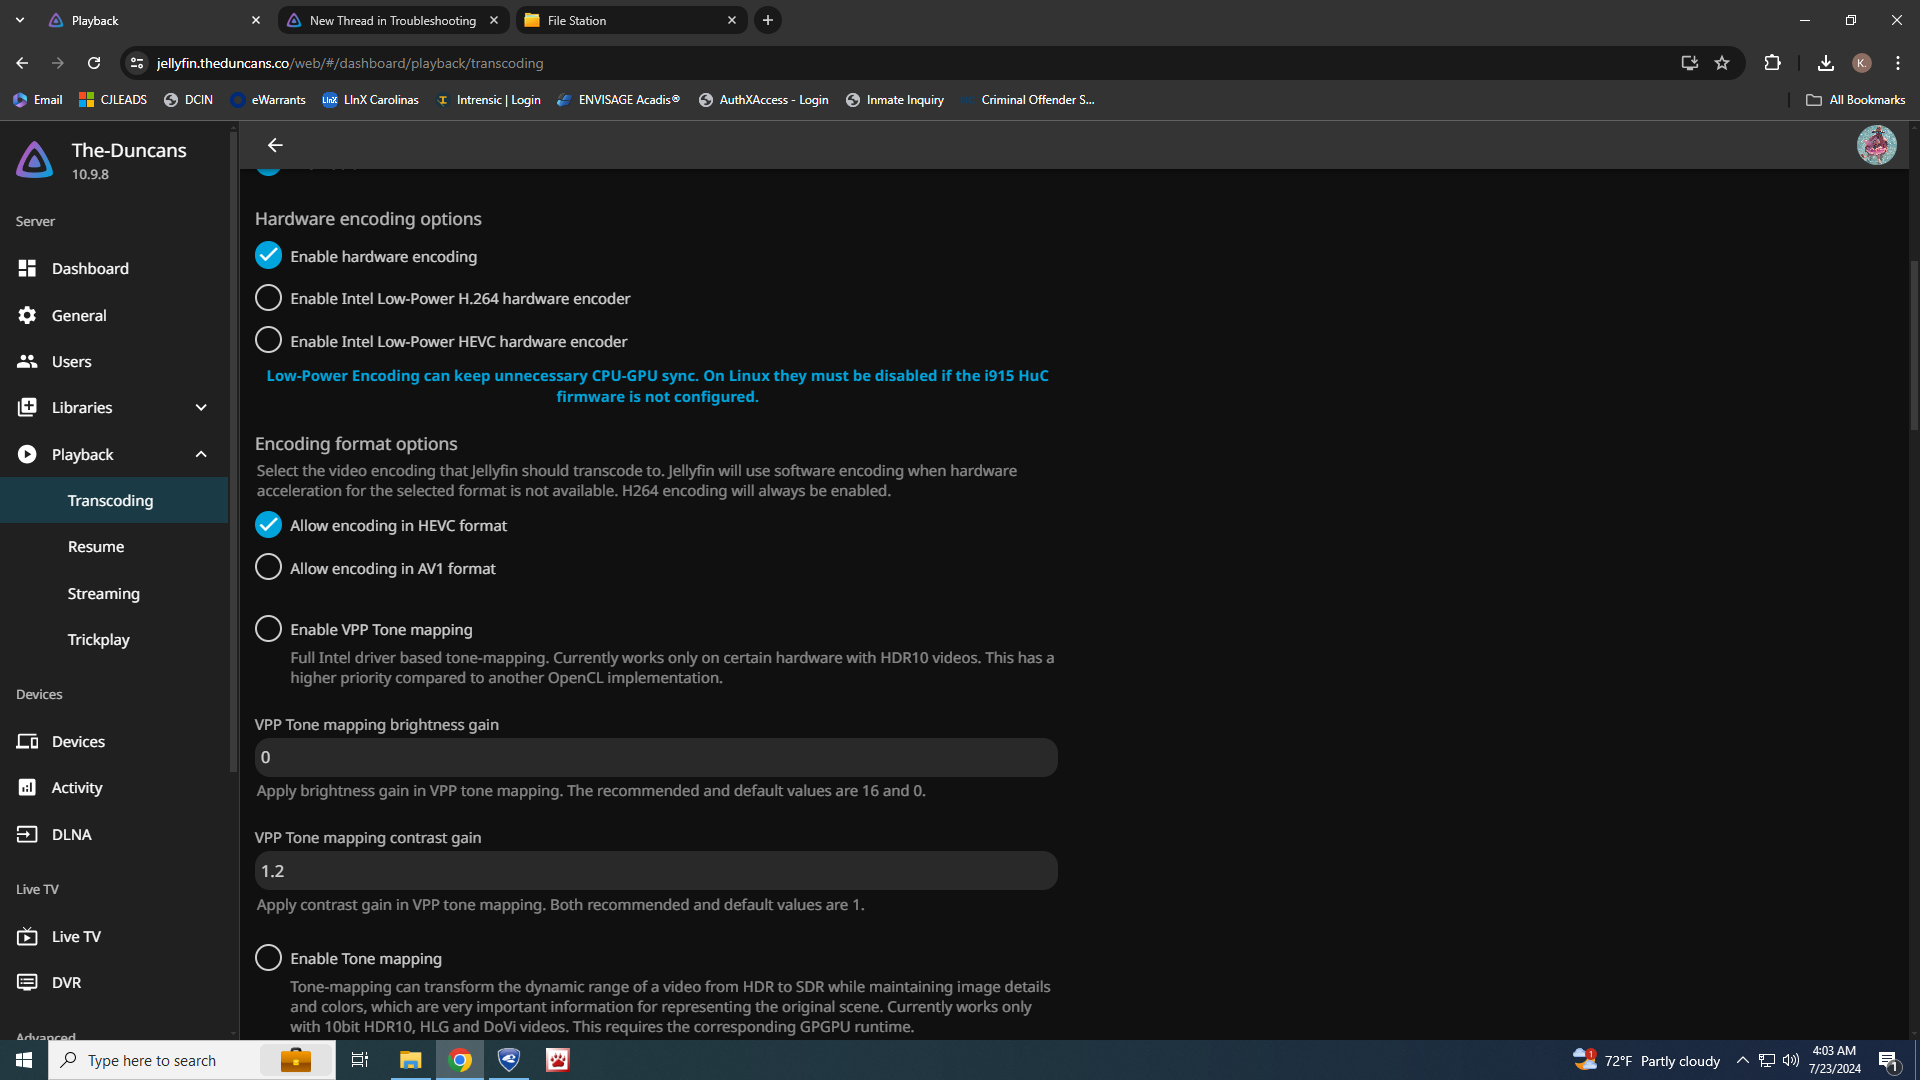Open Dashboard from the sidebar
Screen dimensions: 1920x1080
(x=90, y=268)
